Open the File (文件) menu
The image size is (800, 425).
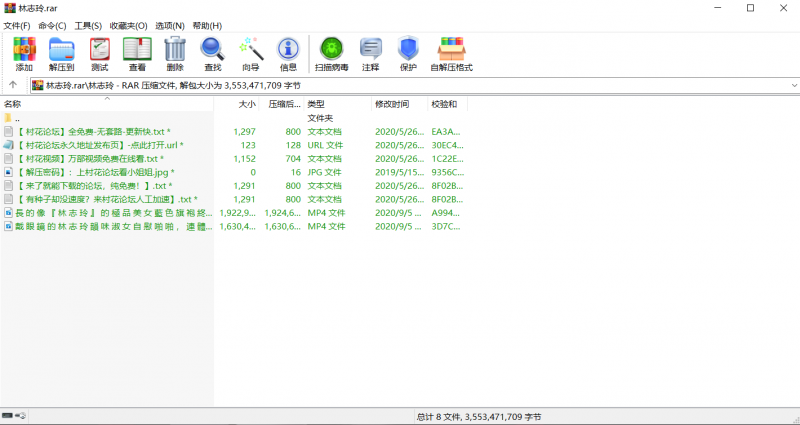click(17, 25)
